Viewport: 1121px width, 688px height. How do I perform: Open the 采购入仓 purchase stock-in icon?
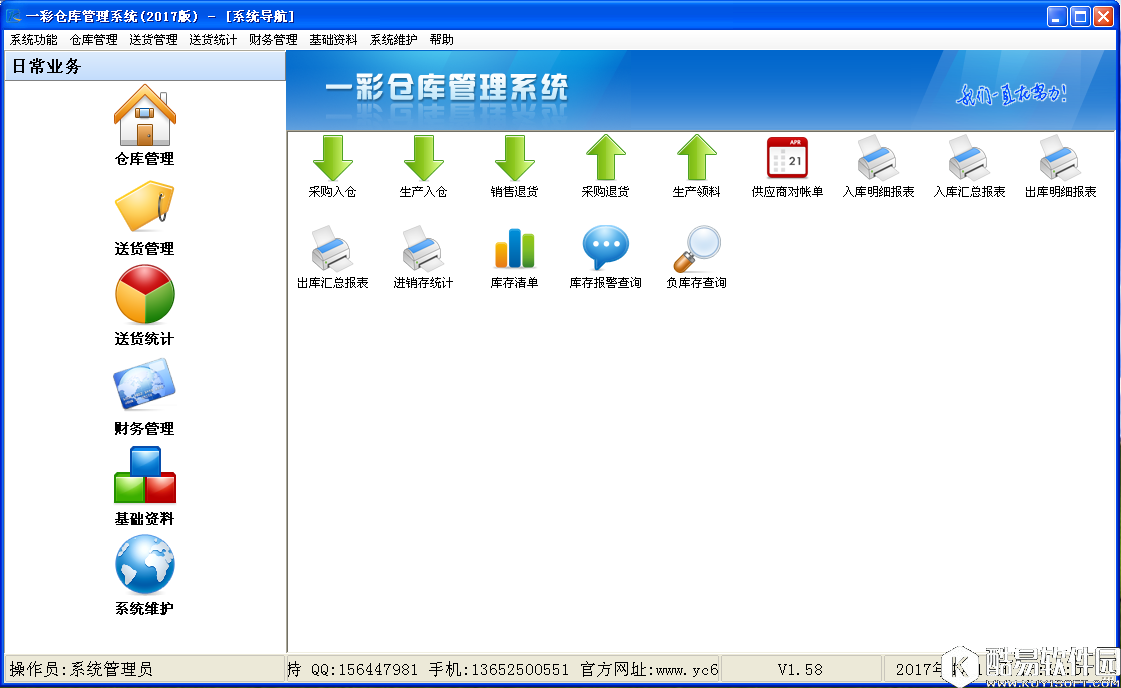coord(332,159)
